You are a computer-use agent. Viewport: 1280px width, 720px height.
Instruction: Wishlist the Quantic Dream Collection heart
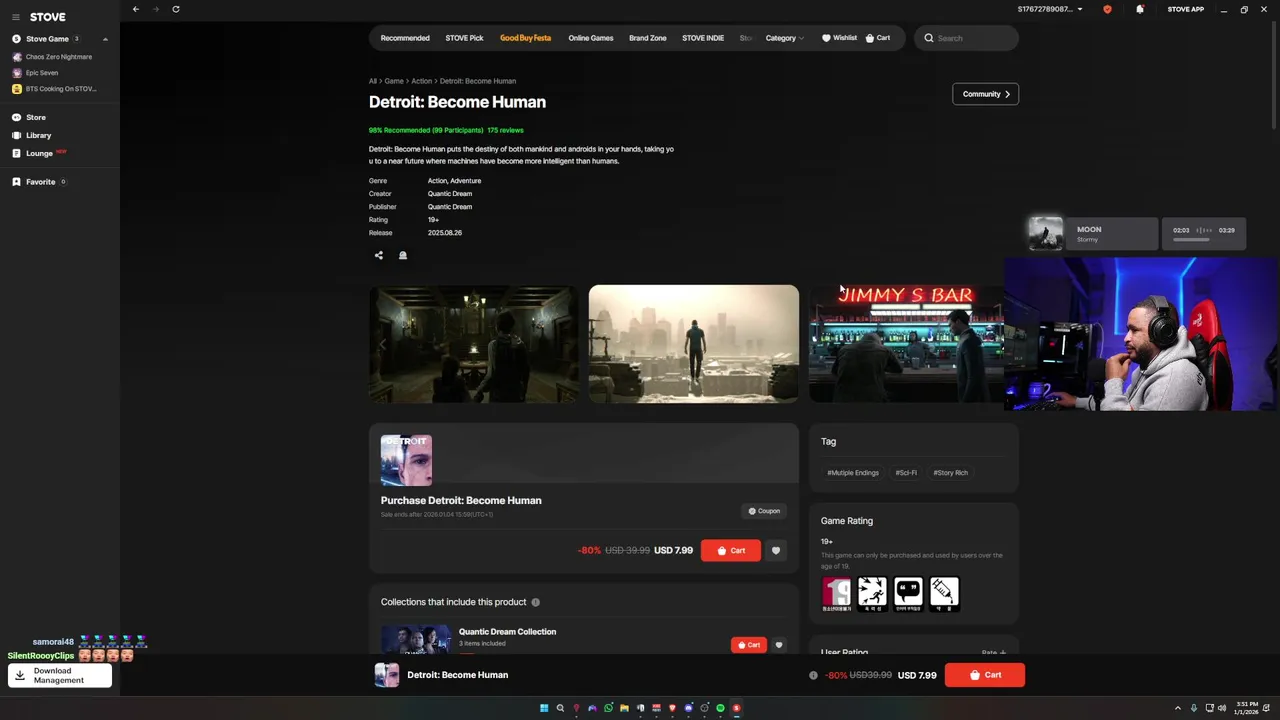pos(779,645)
